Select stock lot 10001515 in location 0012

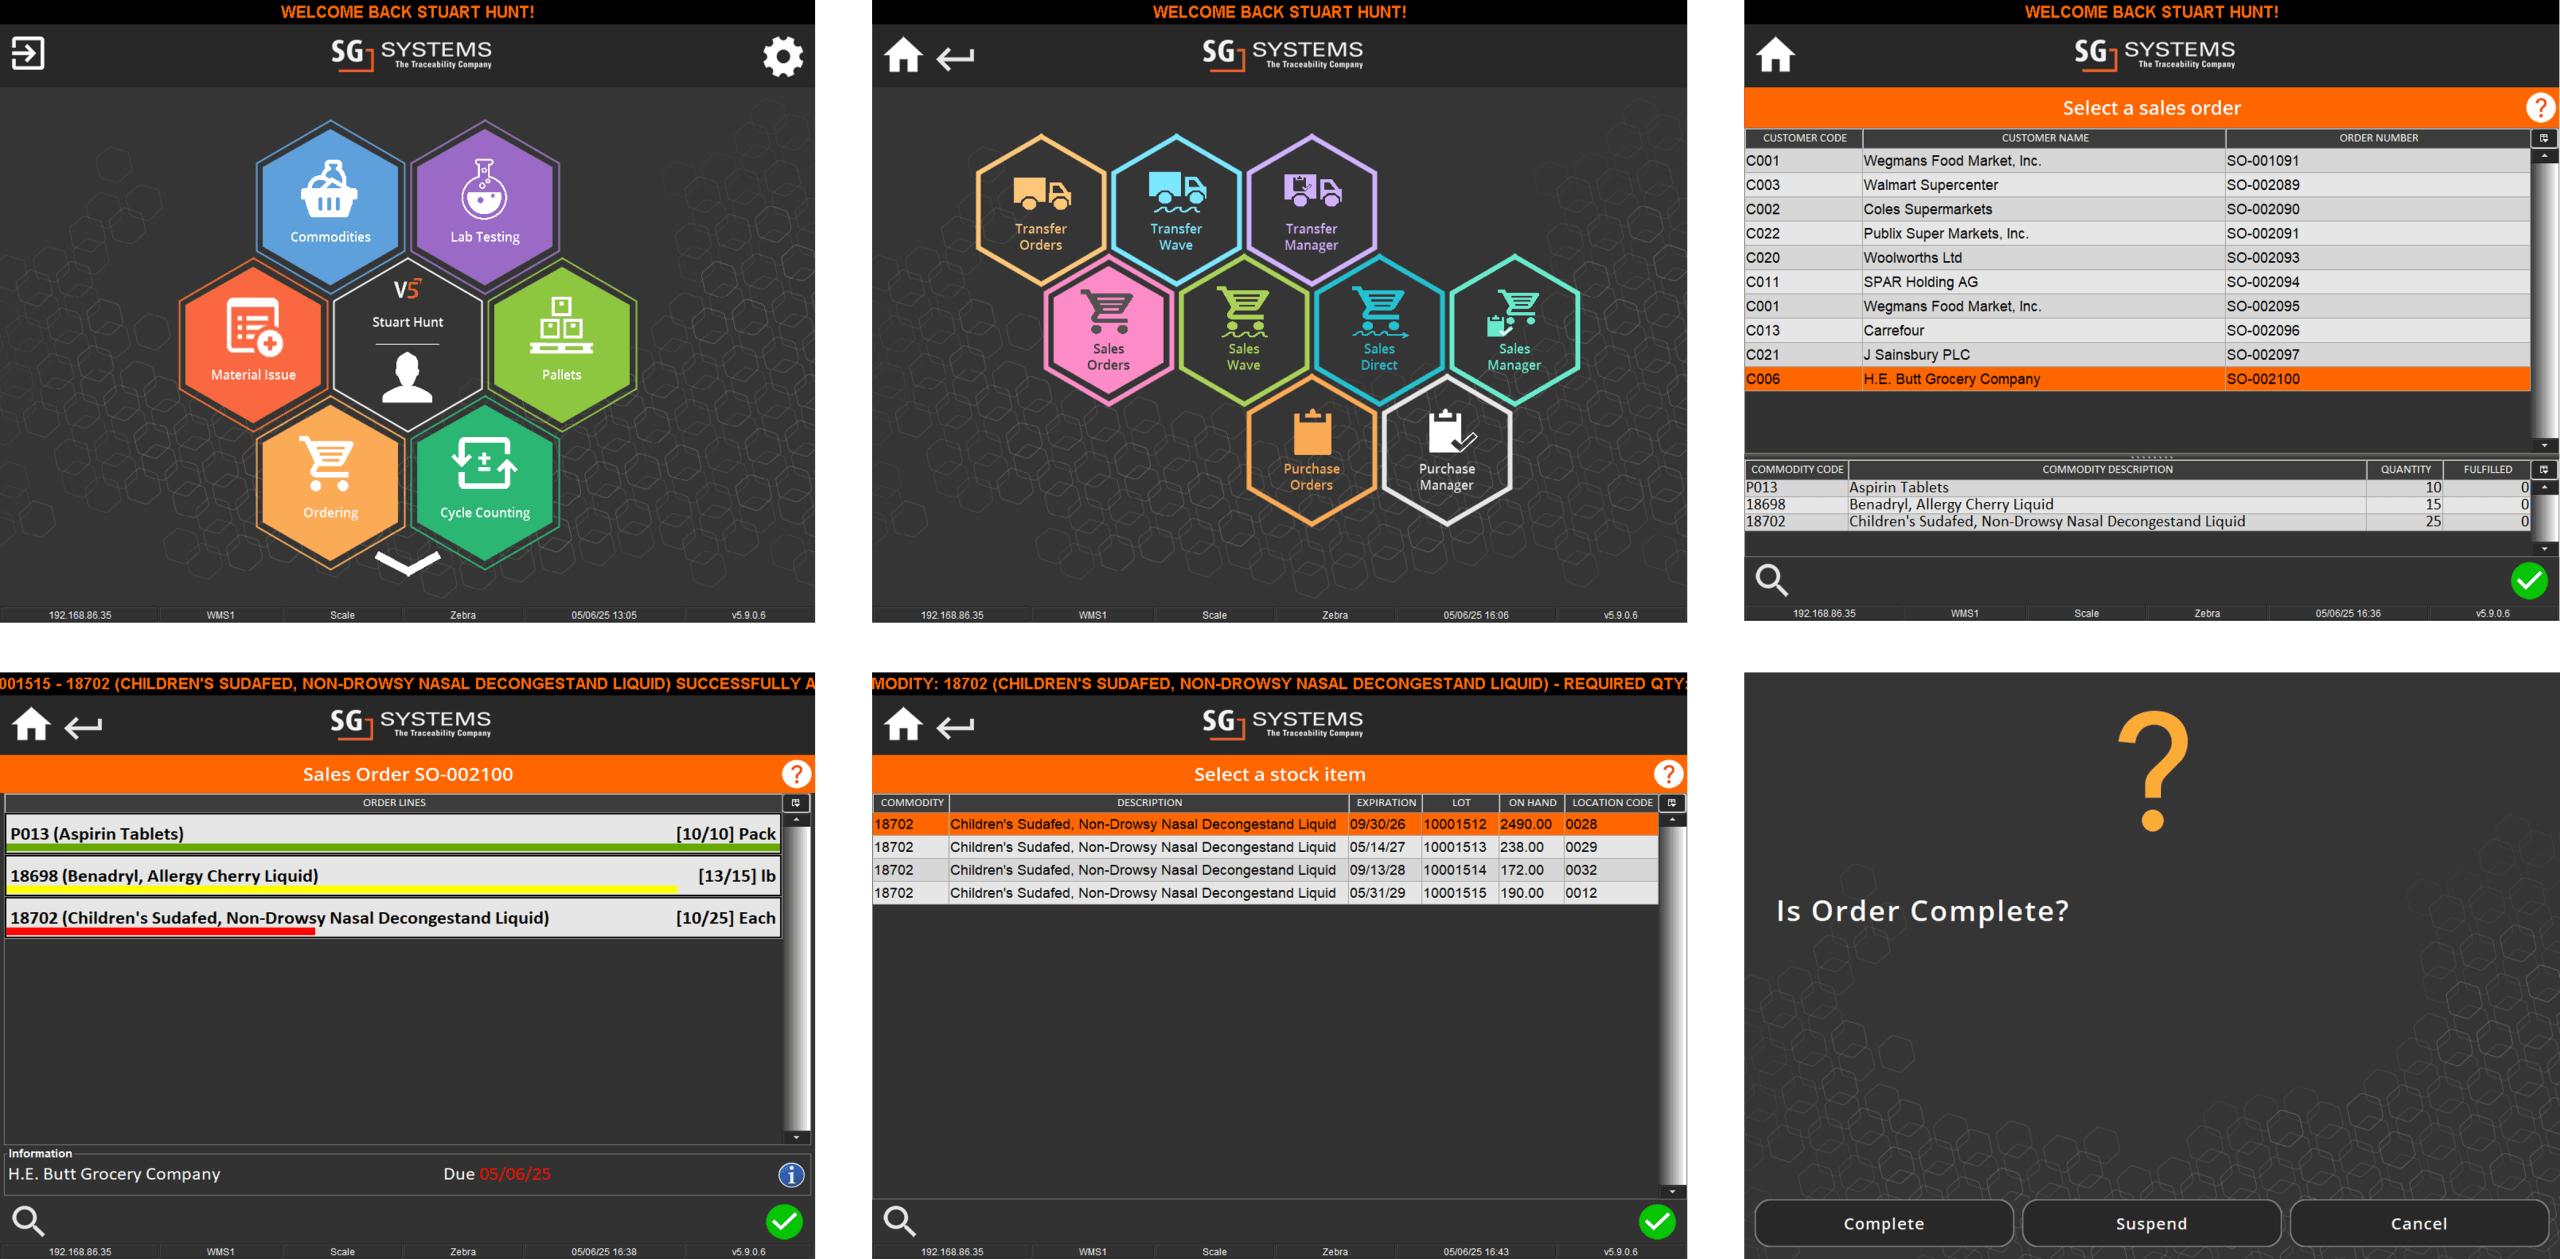point(1265,893)
